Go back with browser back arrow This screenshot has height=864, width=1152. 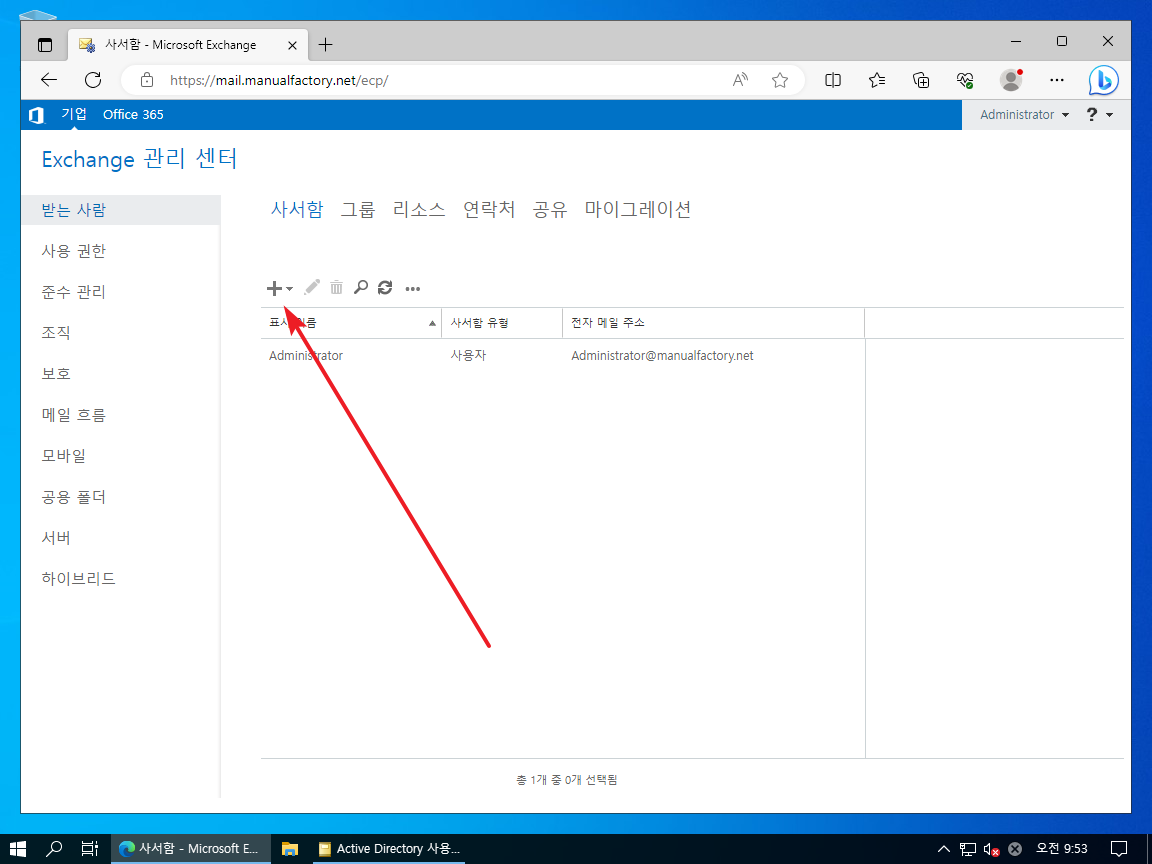point(49,80)
